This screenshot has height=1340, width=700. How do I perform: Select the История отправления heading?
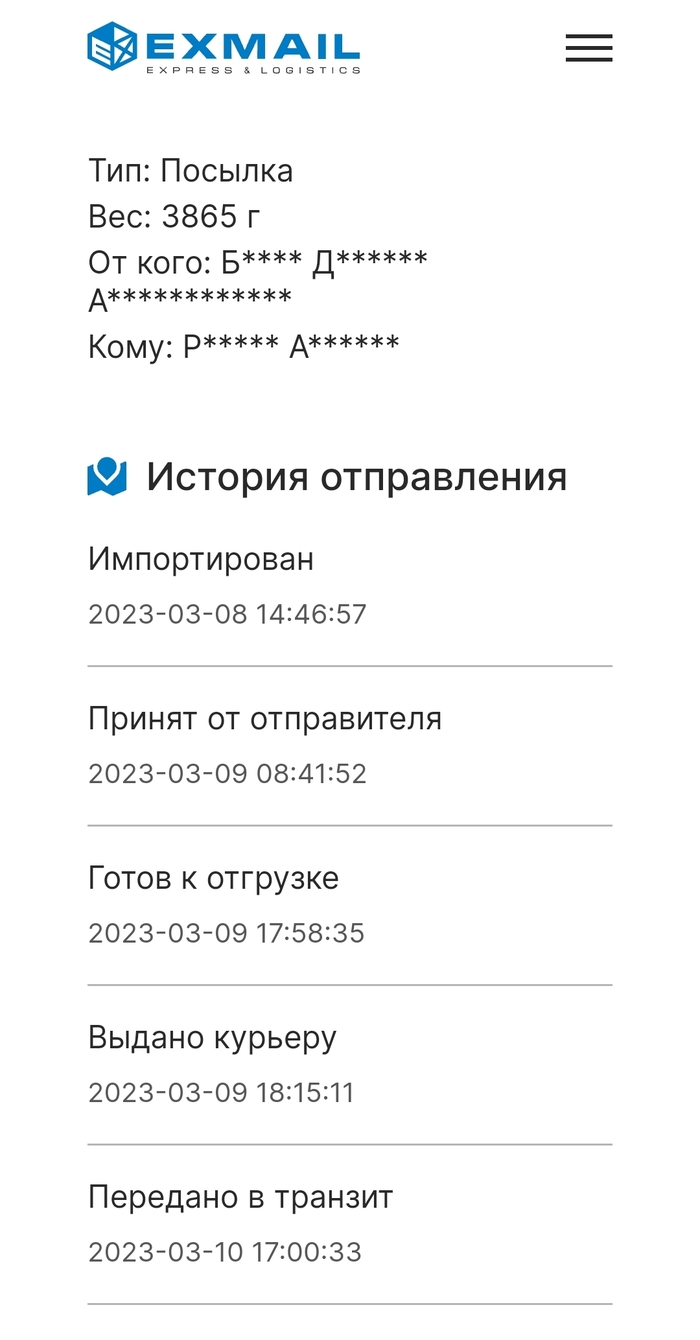pyautogui.click(x=356, y=477)
